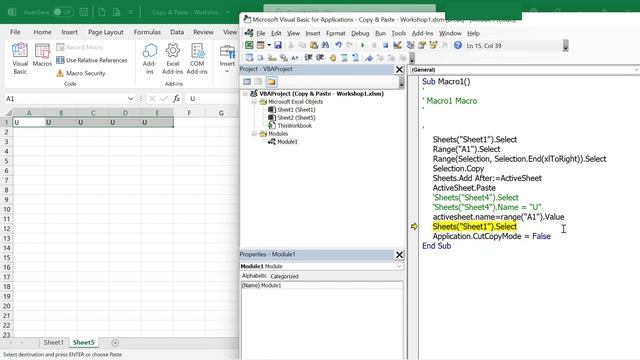
Task: Reset the macro with the stop icon
Action: 385,45
